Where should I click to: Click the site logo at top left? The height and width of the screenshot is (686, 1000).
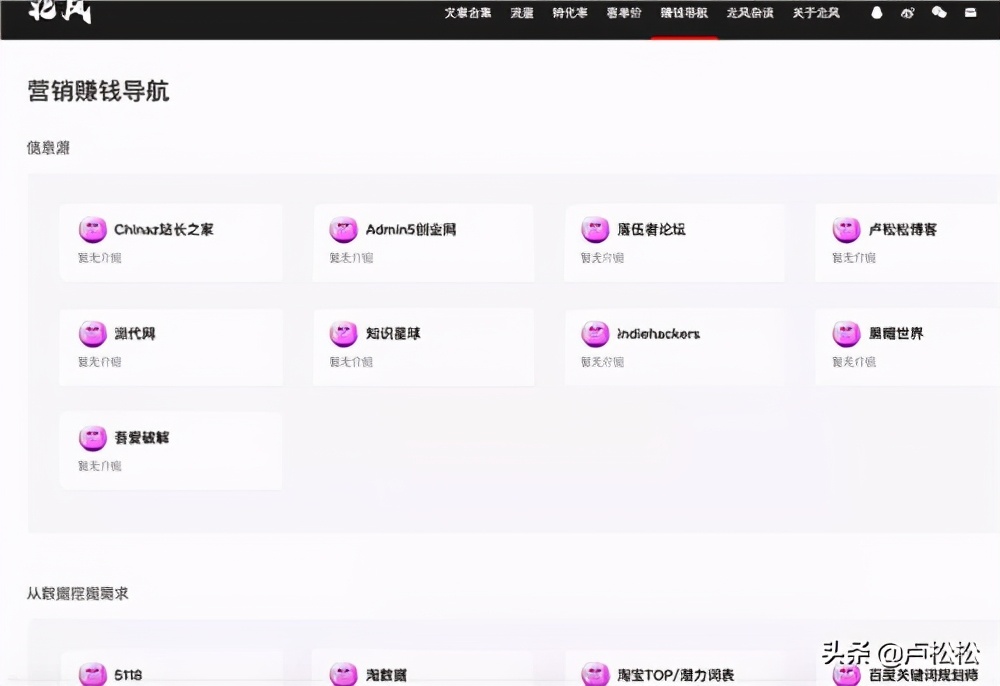tap(55, 13)
